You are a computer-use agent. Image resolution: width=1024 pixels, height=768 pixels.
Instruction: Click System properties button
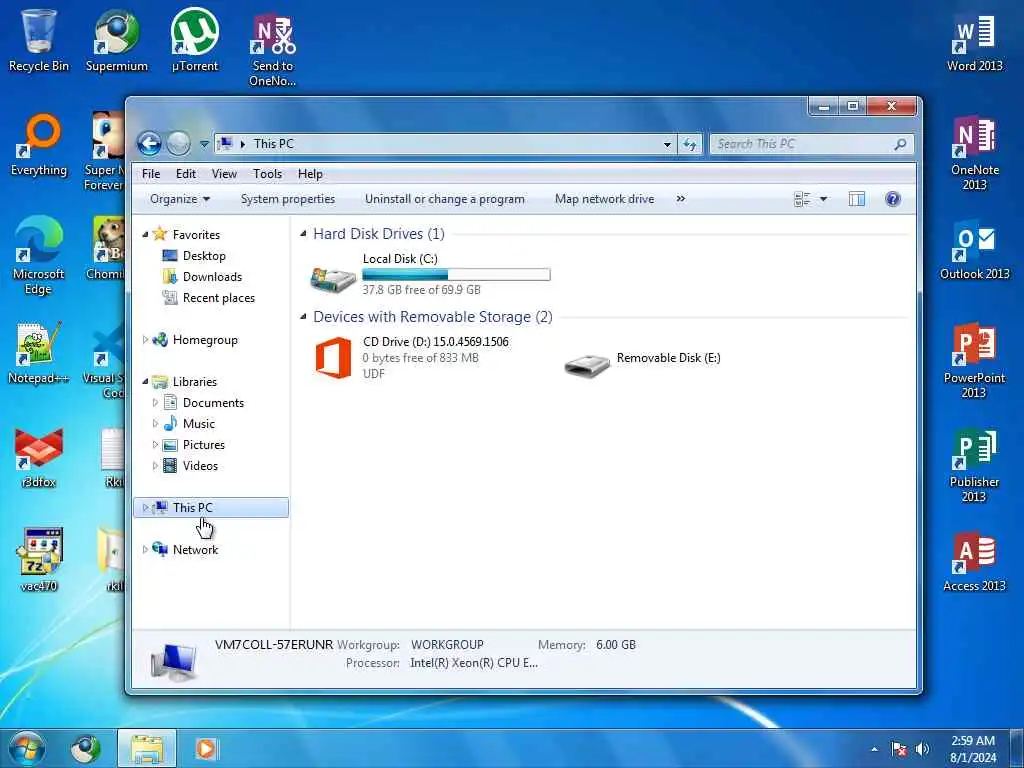pos(287,199)
